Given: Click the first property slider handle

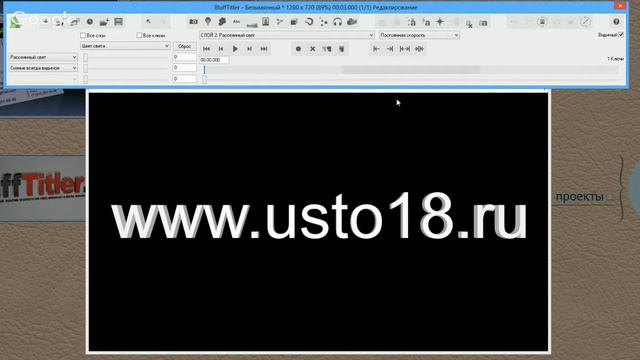Looking at the screenshot, I should point(85,58).
